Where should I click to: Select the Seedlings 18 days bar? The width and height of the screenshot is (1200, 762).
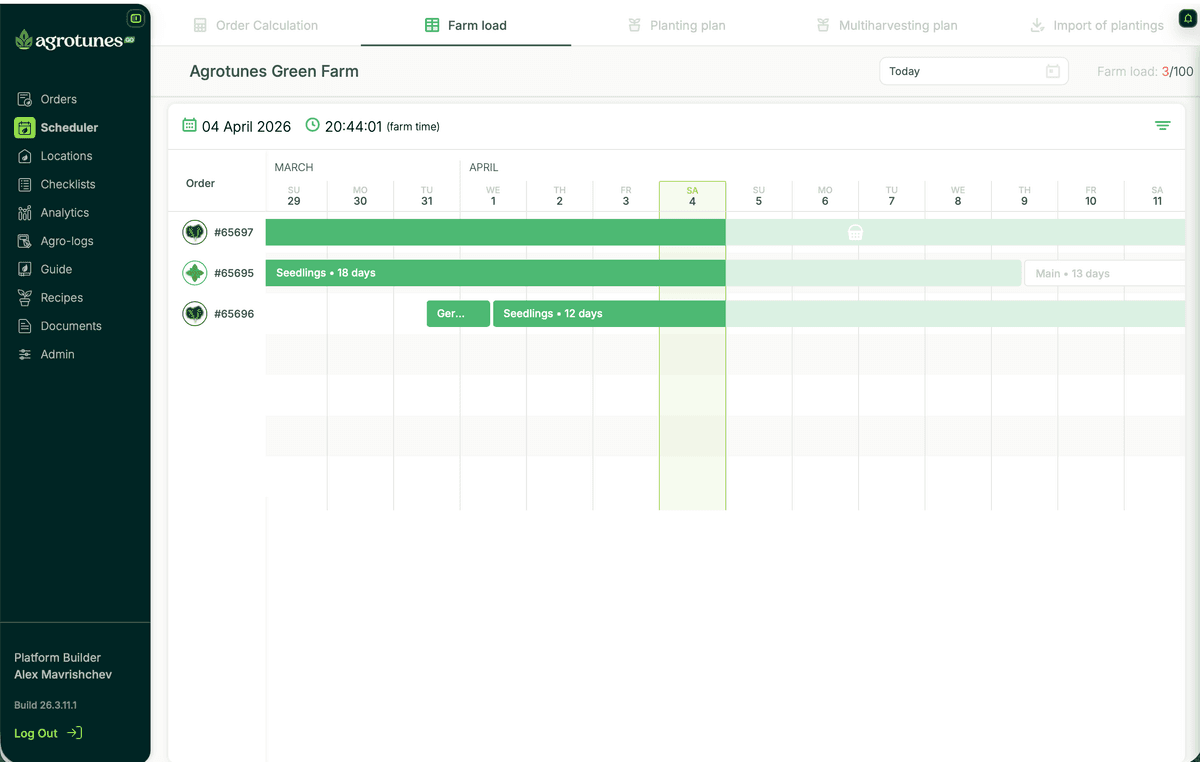[495, 273]
